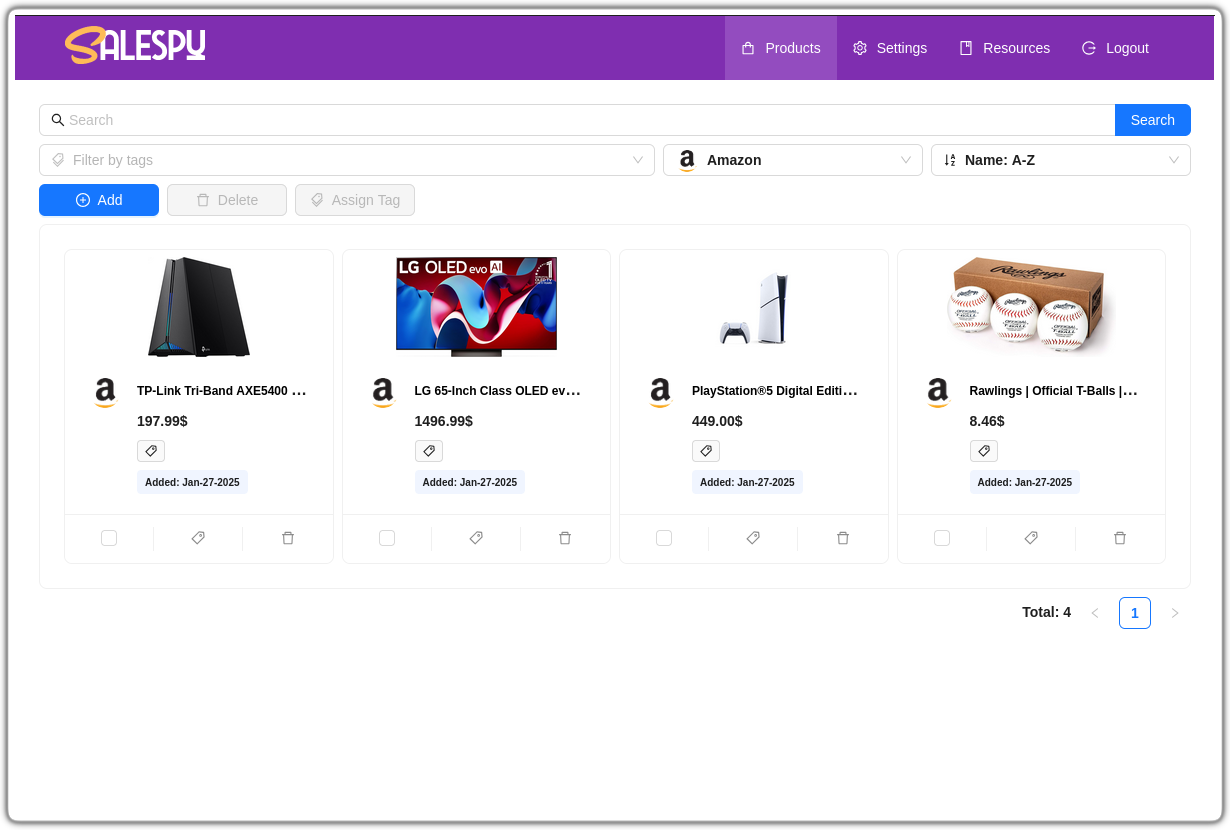The image size is (1230, 830).
Task: Open Rawlings Official T-Balls title link
Action: (1054, 391)
